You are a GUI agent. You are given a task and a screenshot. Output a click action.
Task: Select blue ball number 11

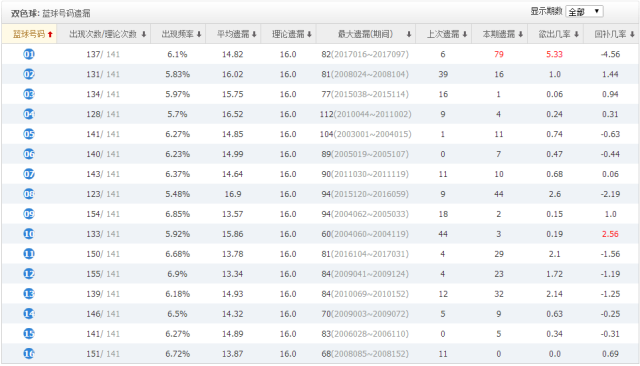coord(29,254)
